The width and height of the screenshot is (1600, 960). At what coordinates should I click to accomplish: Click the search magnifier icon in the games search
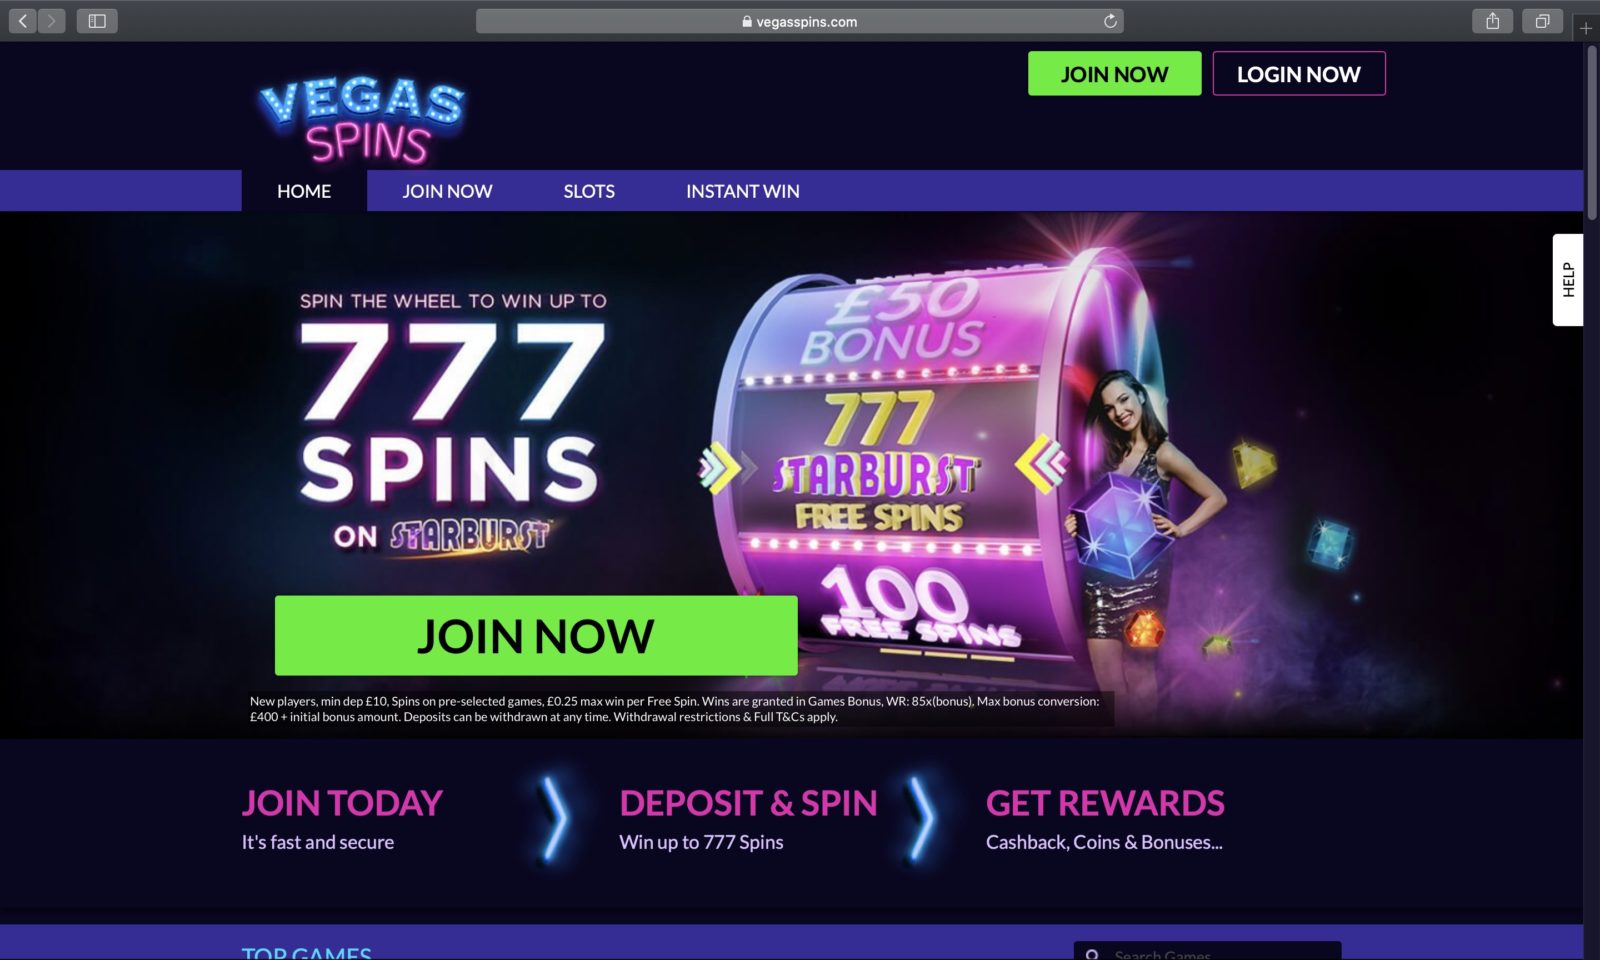(1092, 955)
